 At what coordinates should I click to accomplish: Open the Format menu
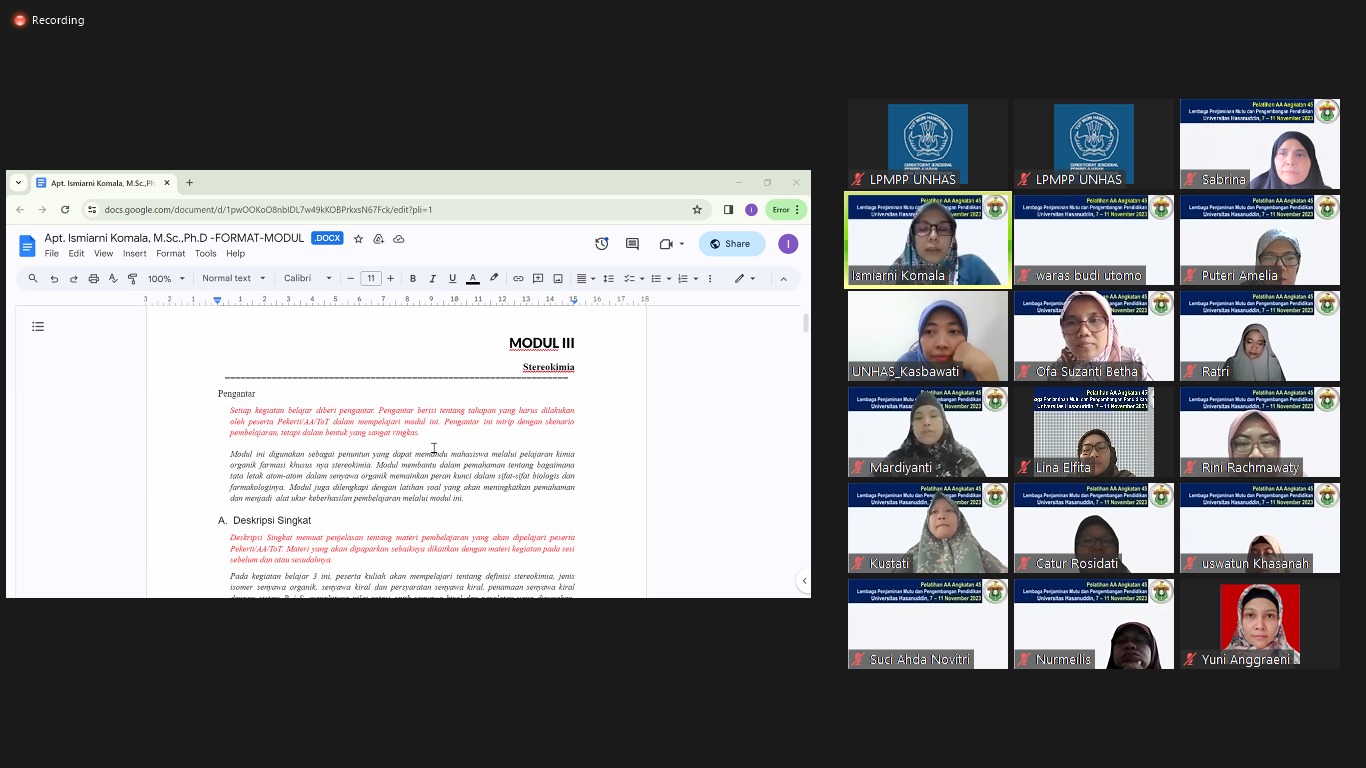point(170,254)
